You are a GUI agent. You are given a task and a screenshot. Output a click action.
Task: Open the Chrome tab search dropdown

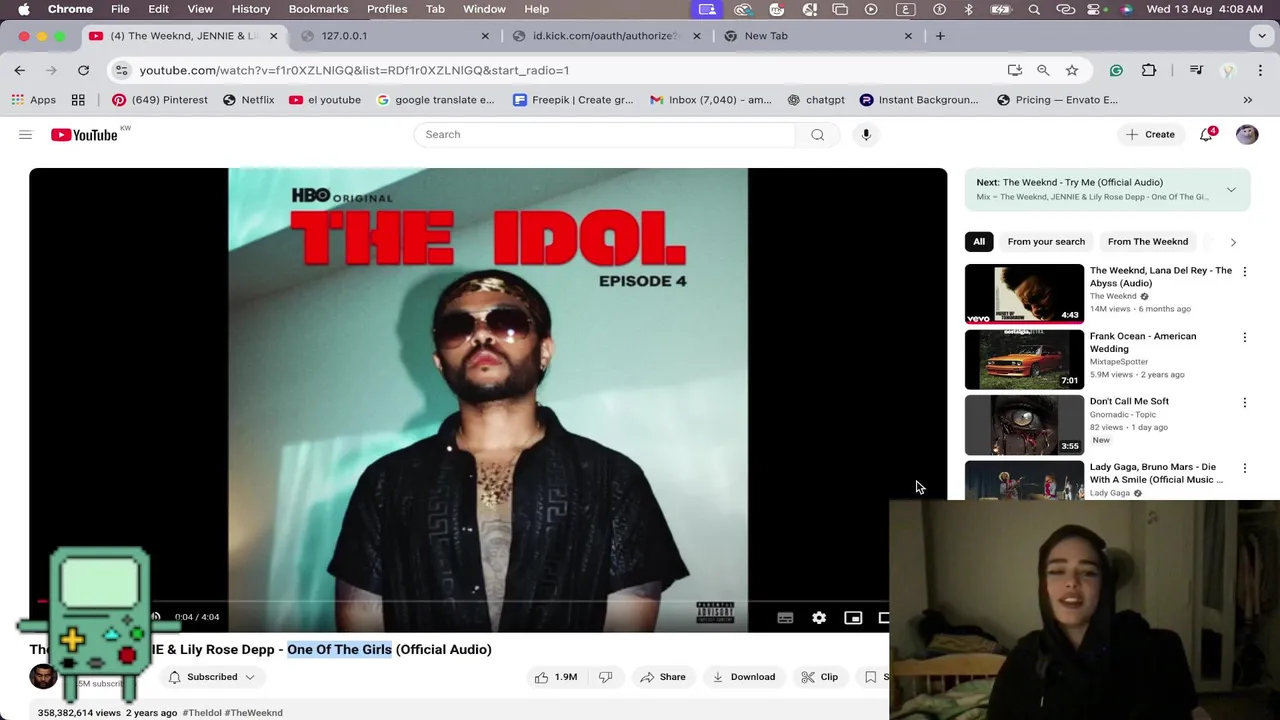pos(1261,36)
